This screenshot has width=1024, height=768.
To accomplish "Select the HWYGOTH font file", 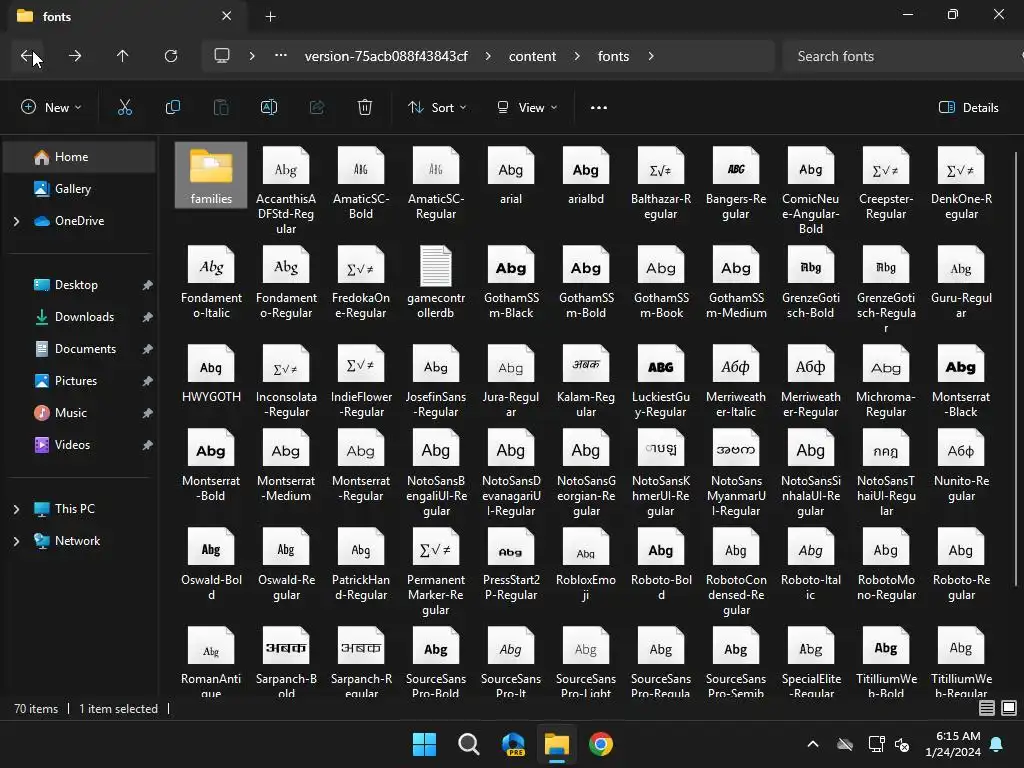I will click(x=211, y=374).
